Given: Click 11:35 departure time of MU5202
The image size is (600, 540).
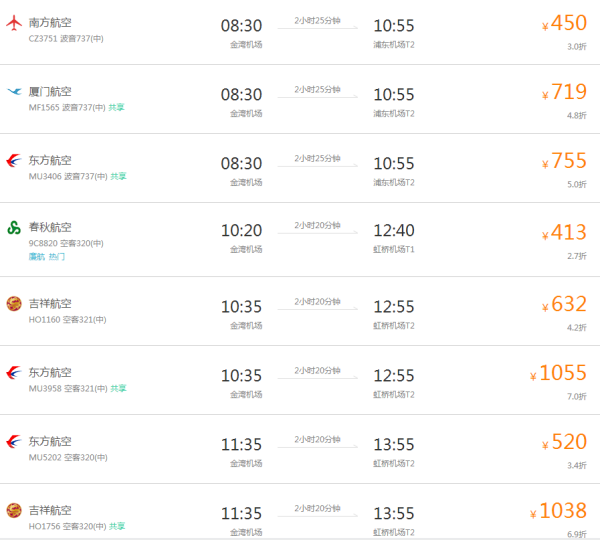Looking at the screenshot, I should [241, 445].
